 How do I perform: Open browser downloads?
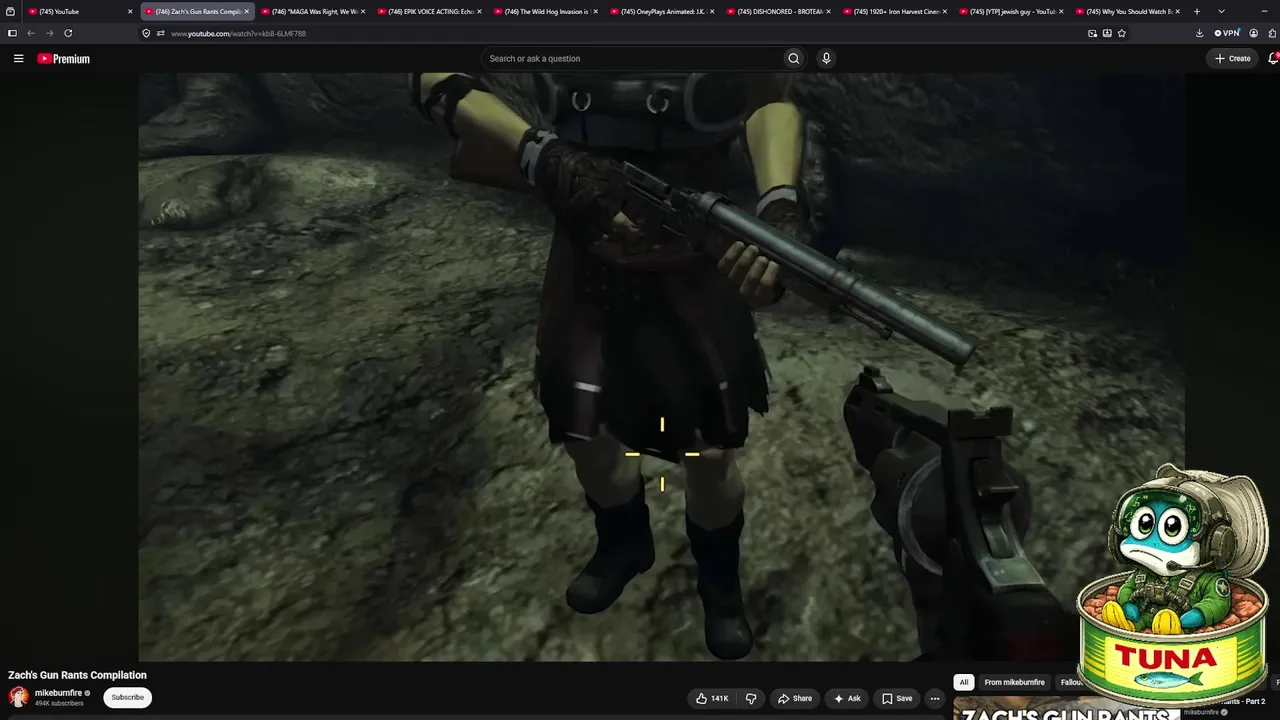coord(1199,33)
